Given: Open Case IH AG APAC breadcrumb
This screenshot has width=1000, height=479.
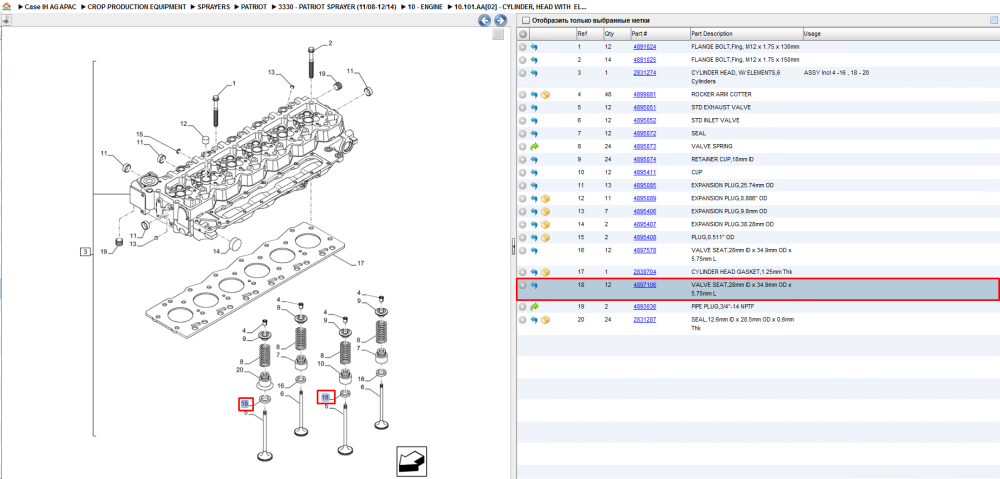Looking at the screenshot, I should click(50, 6).
